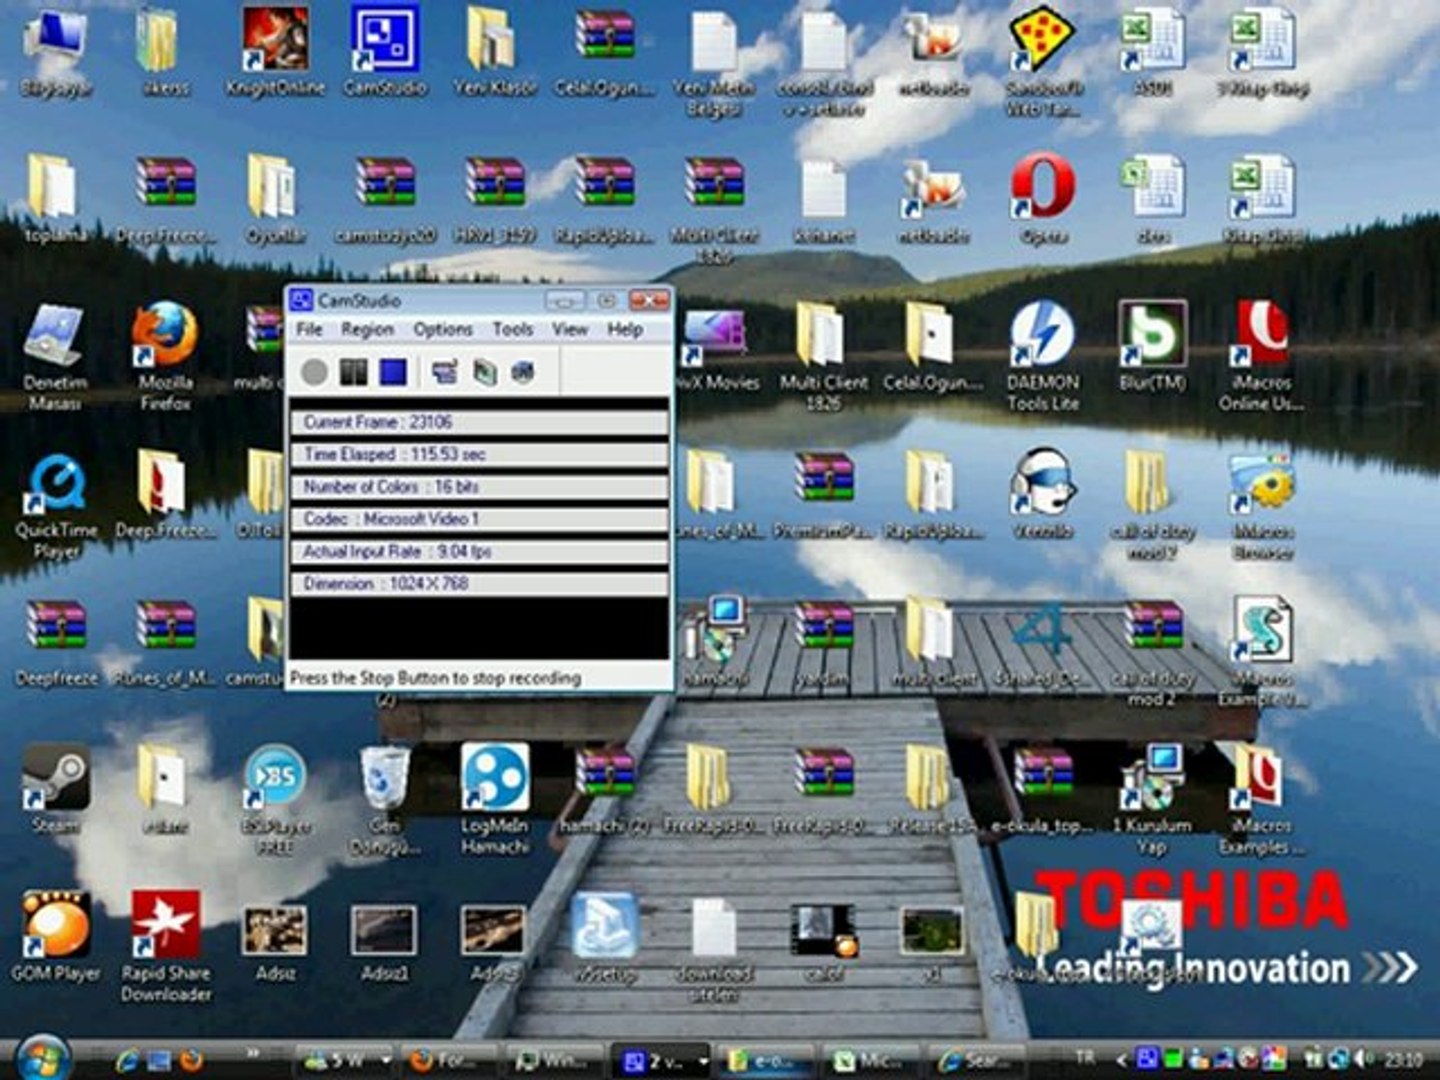The image size is (1440, 1080).
Task: Select the toplama folder on the desktop
Action: point(55,198)
